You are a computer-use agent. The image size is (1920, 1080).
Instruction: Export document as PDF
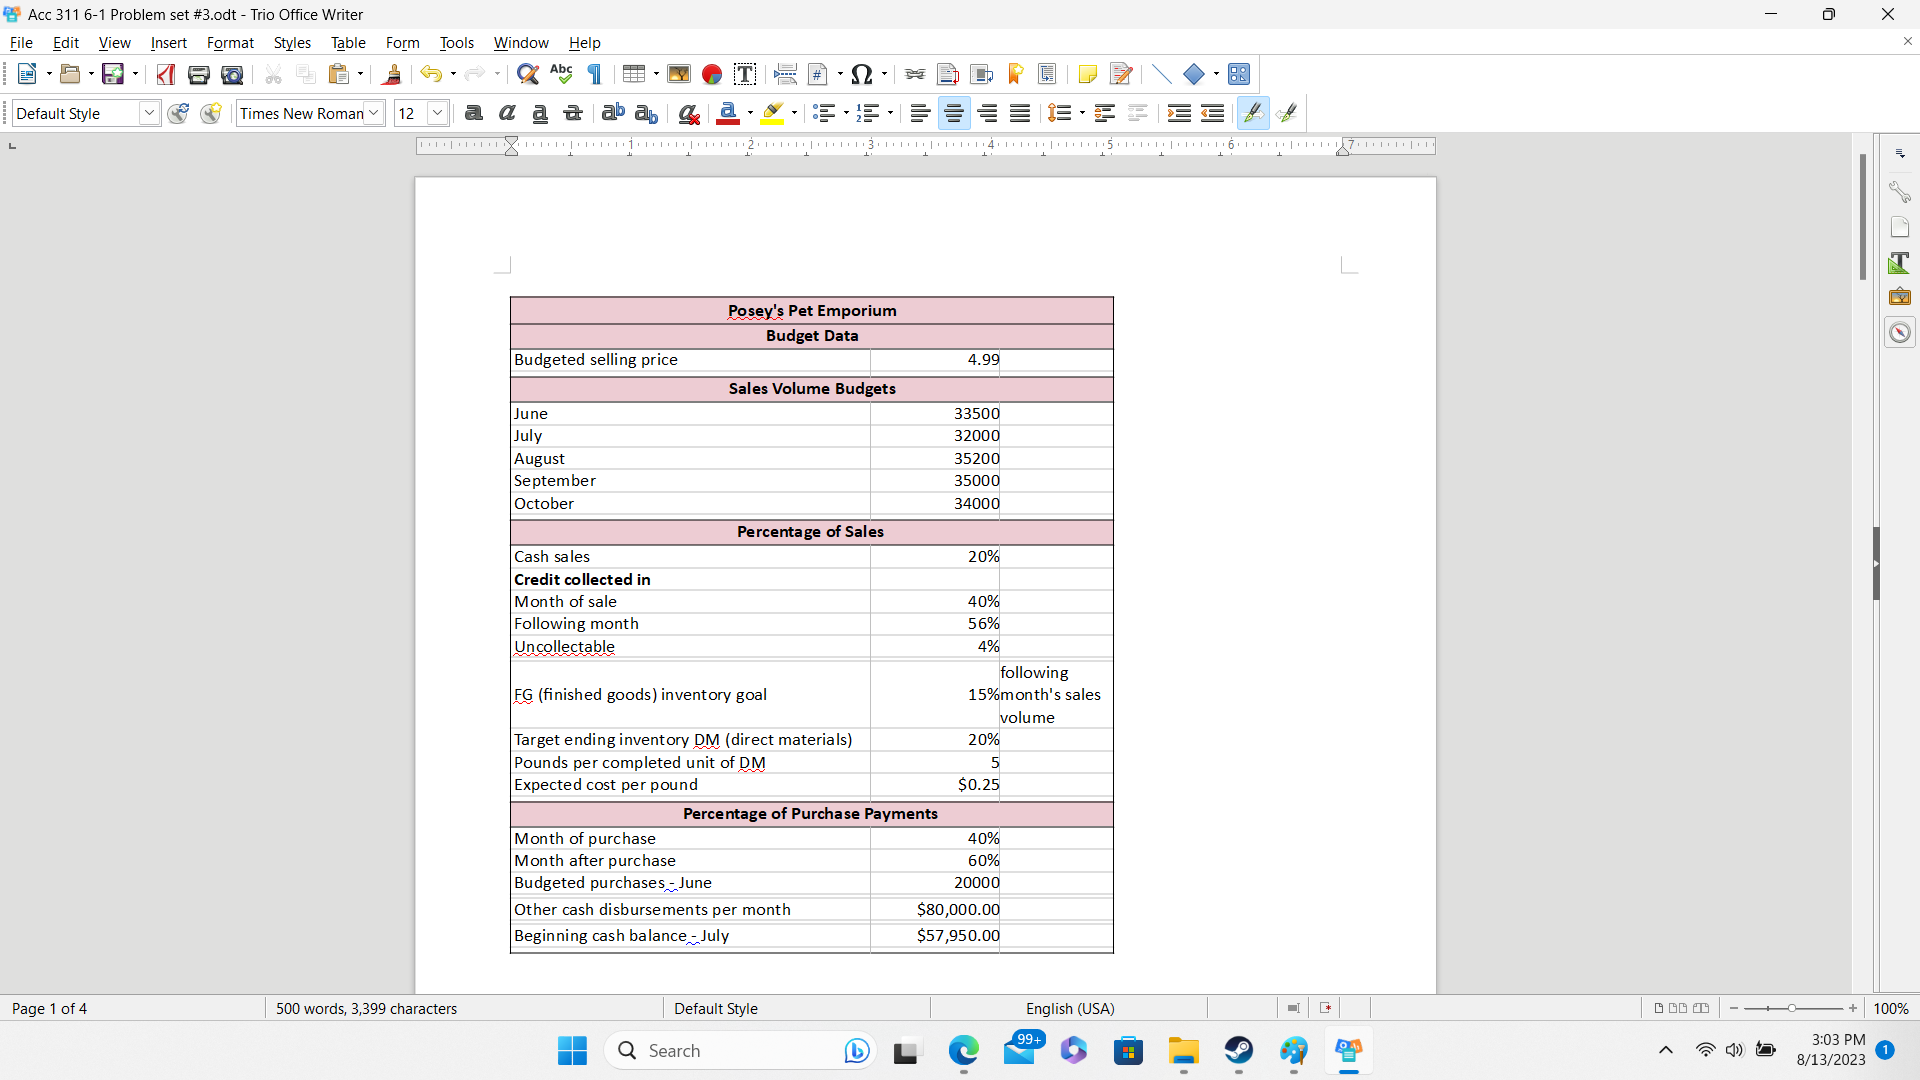click(x=165, y=74)
